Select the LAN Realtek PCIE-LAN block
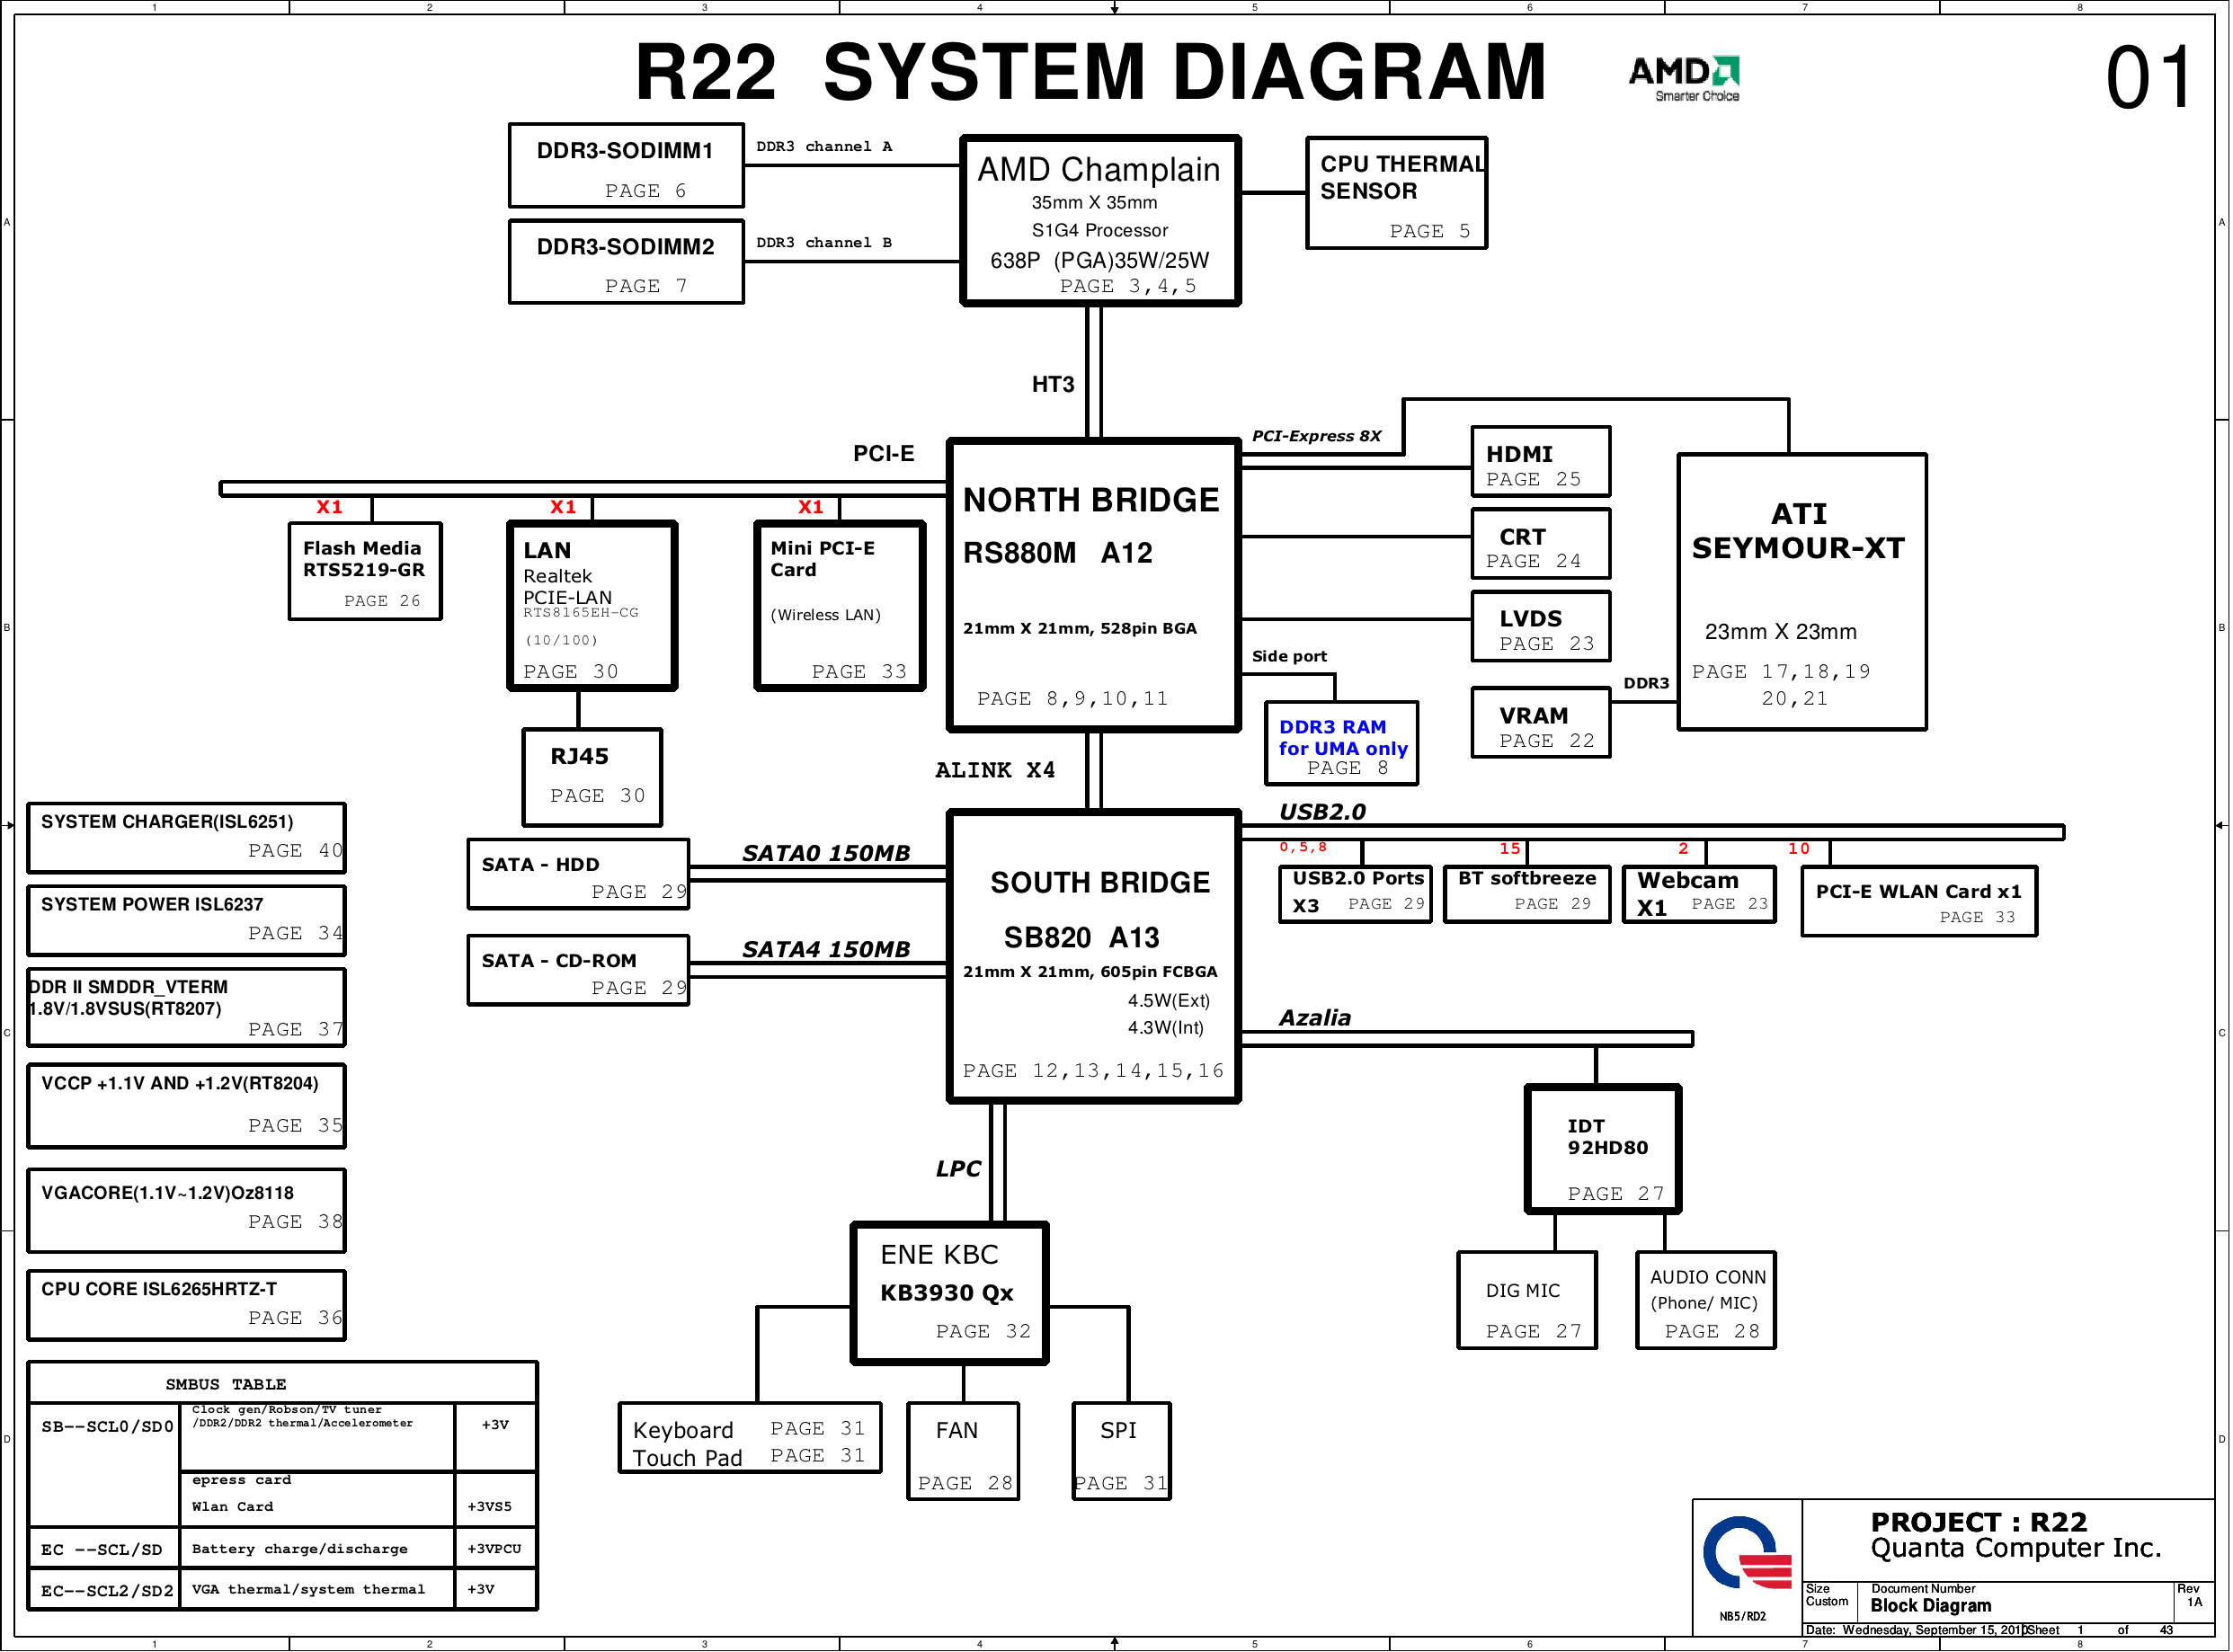This screenshot has width=2233, height=1652. pyautogui.click(x=592, y=606)
